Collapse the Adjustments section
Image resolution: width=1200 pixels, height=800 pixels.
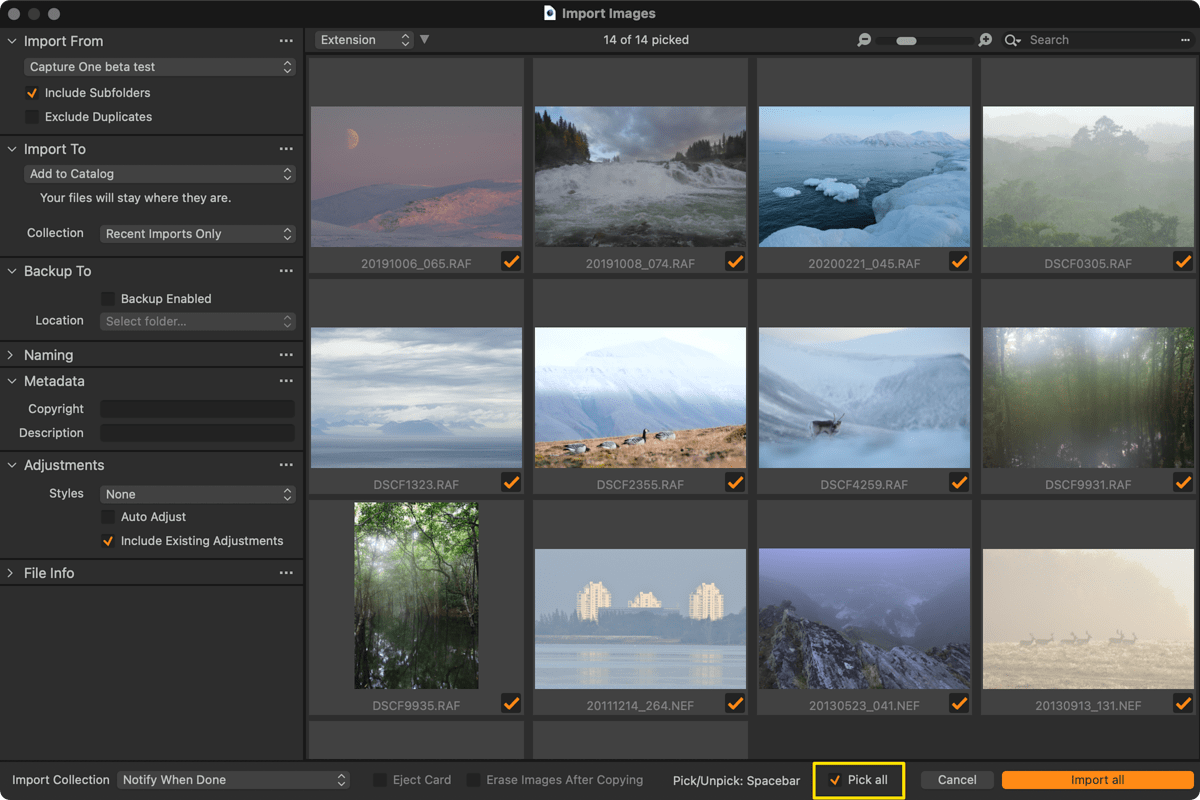tap(11, 465)
